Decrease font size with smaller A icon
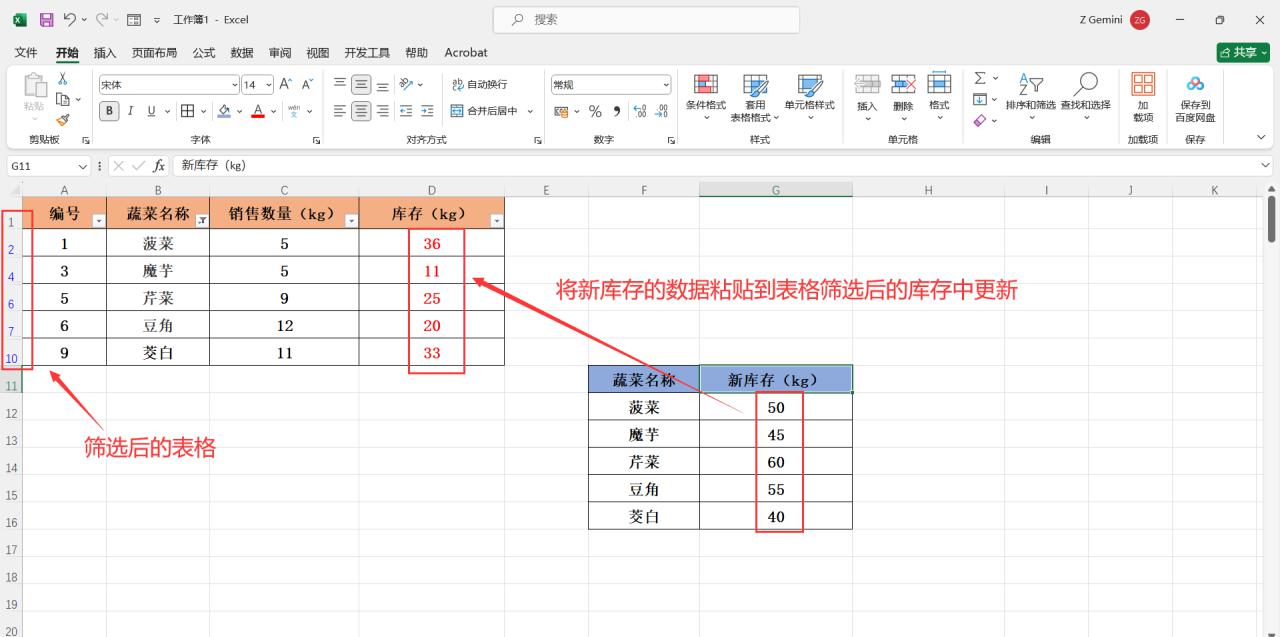The height and width of the screenshot is (637, 1280). click(x=307, y=85)
